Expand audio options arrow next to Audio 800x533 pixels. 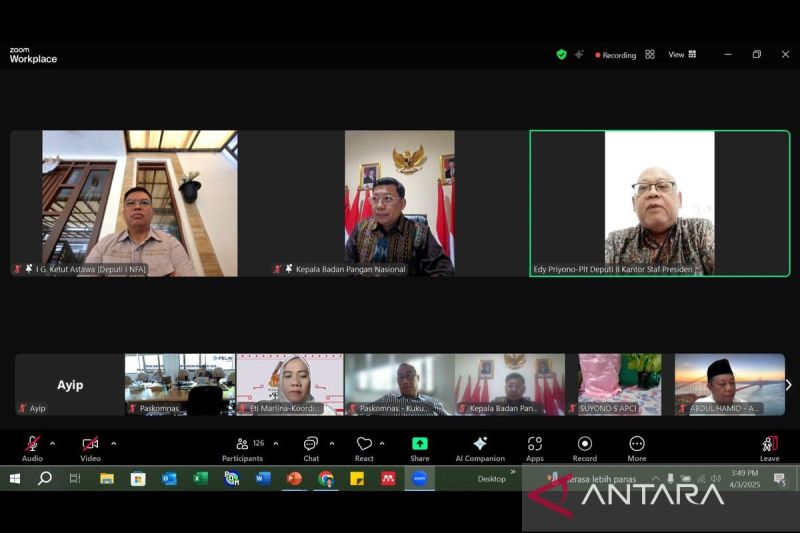coord(52,443)
